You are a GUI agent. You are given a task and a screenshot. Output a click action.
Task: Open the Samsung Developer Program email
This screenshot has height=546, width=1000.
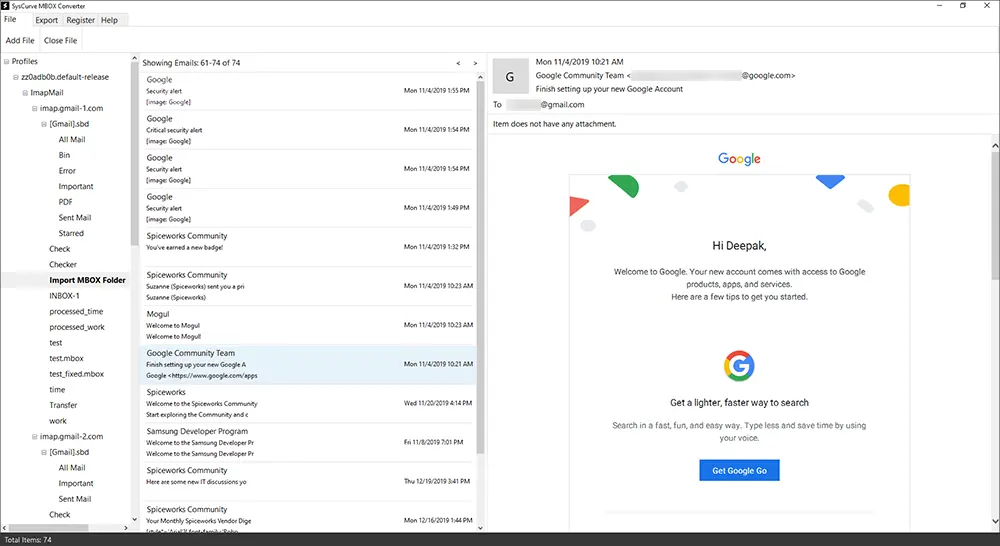click(x=308, y=442)
